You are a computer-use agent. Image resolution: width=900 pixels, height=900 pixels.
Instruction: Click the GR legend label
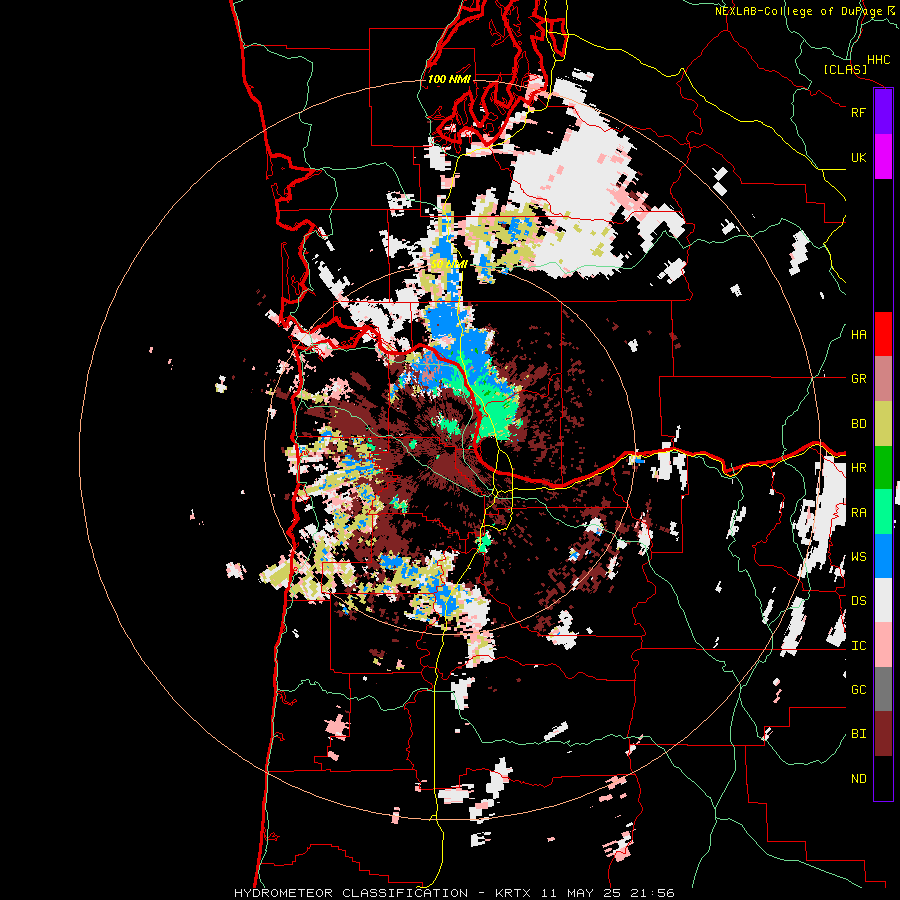858,379
